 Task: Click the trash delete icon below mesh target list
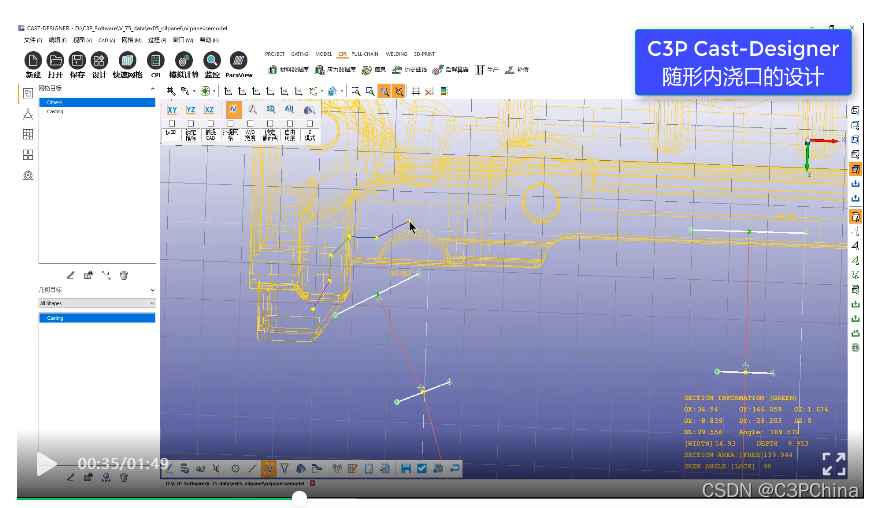point(124,275)
